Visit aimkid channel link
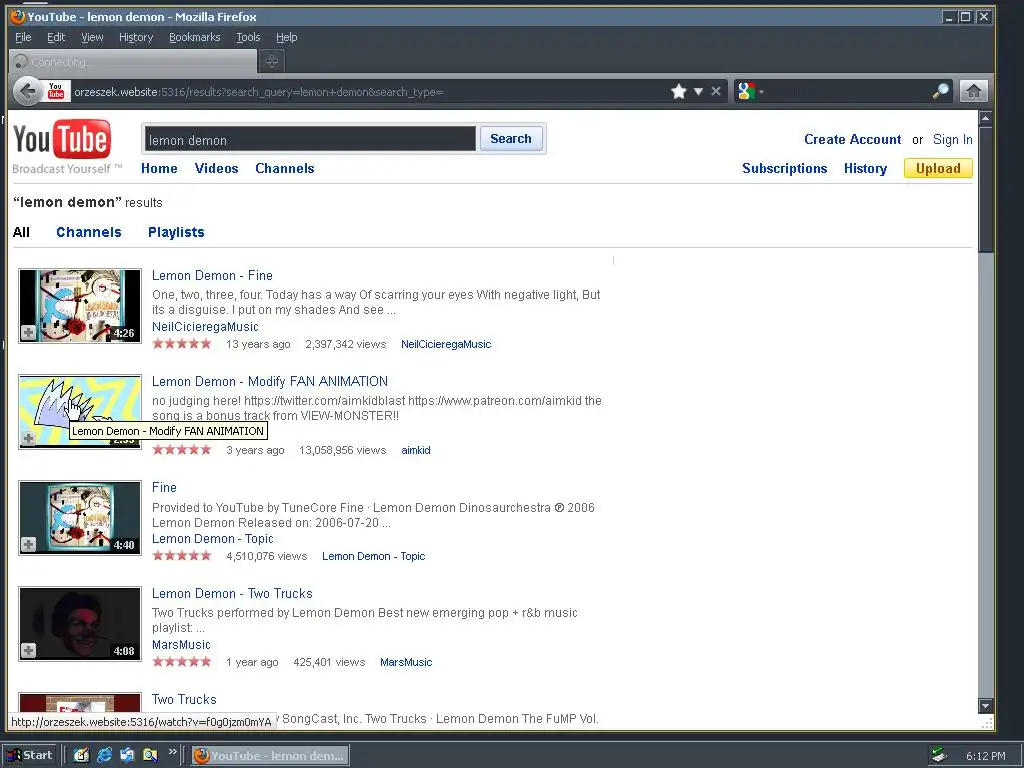Viewport: 1024px width, 768px height. tap(415, 450)
